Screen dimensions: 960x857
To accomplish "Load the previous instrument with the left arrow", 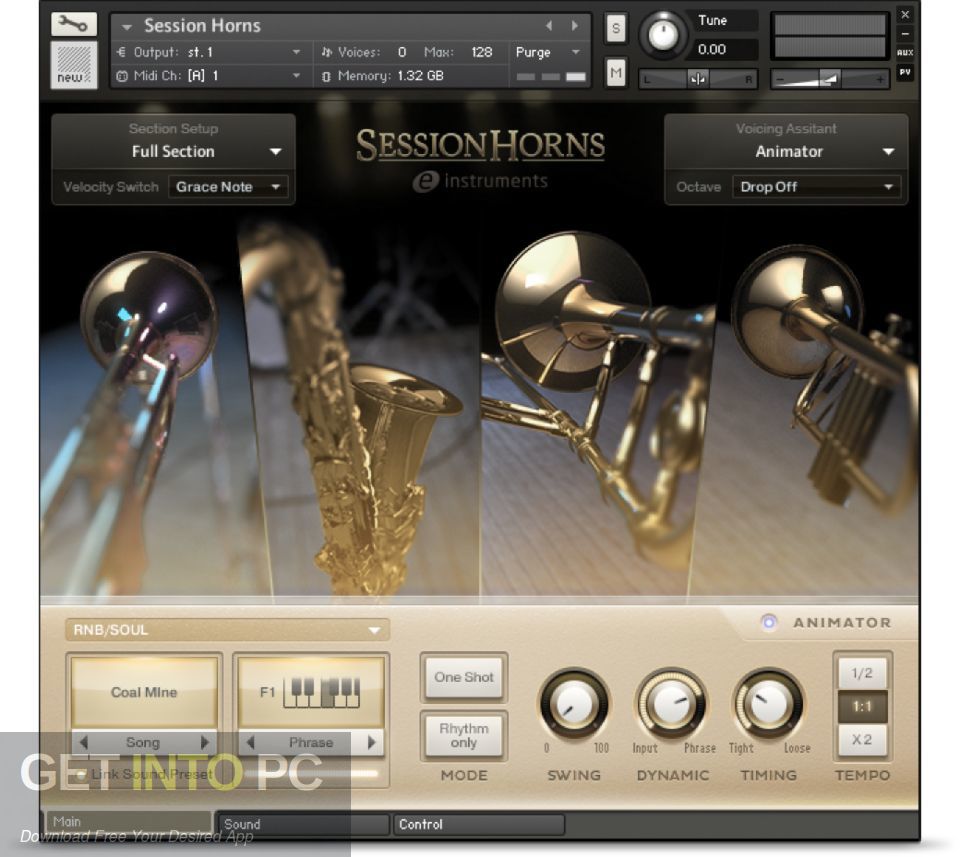I will tap(549, 26).
